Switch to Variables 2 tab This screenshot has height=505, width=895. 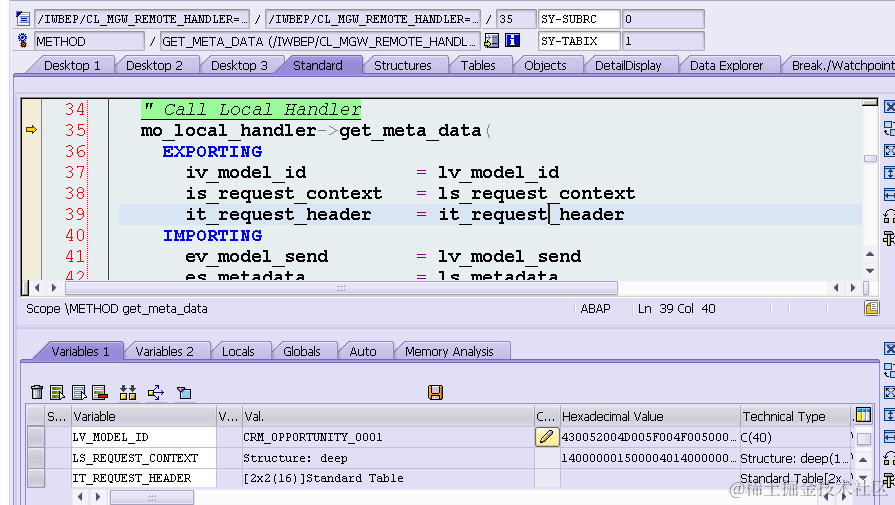[164, 352]
